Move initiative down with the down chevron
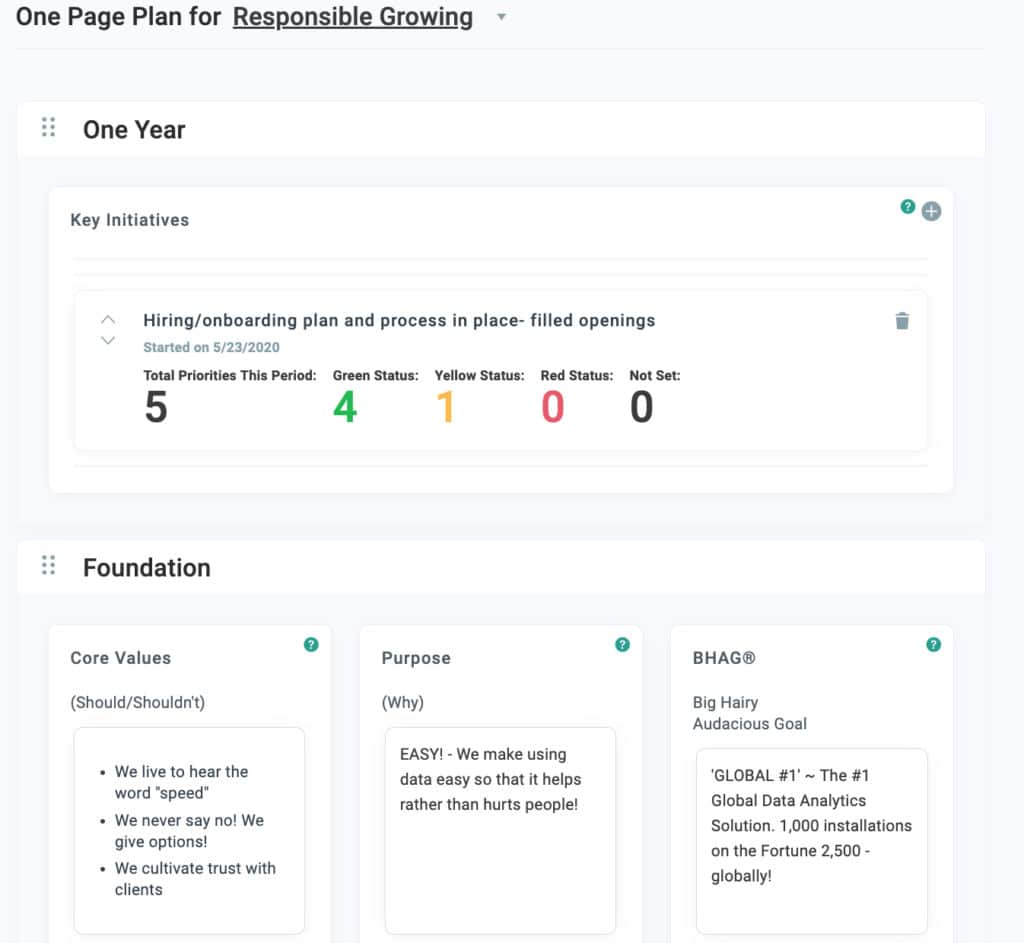This screenshot has width=1024, height=943. [108, 341]
